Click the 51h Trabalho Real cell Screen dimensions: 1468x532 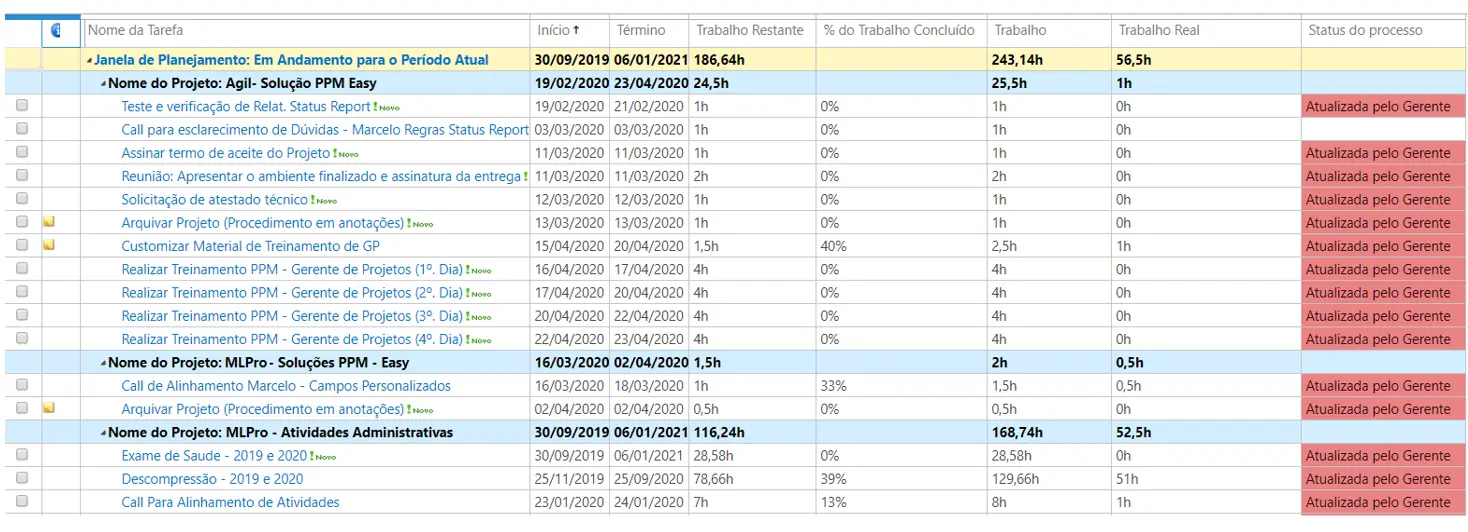point(1206,479)
